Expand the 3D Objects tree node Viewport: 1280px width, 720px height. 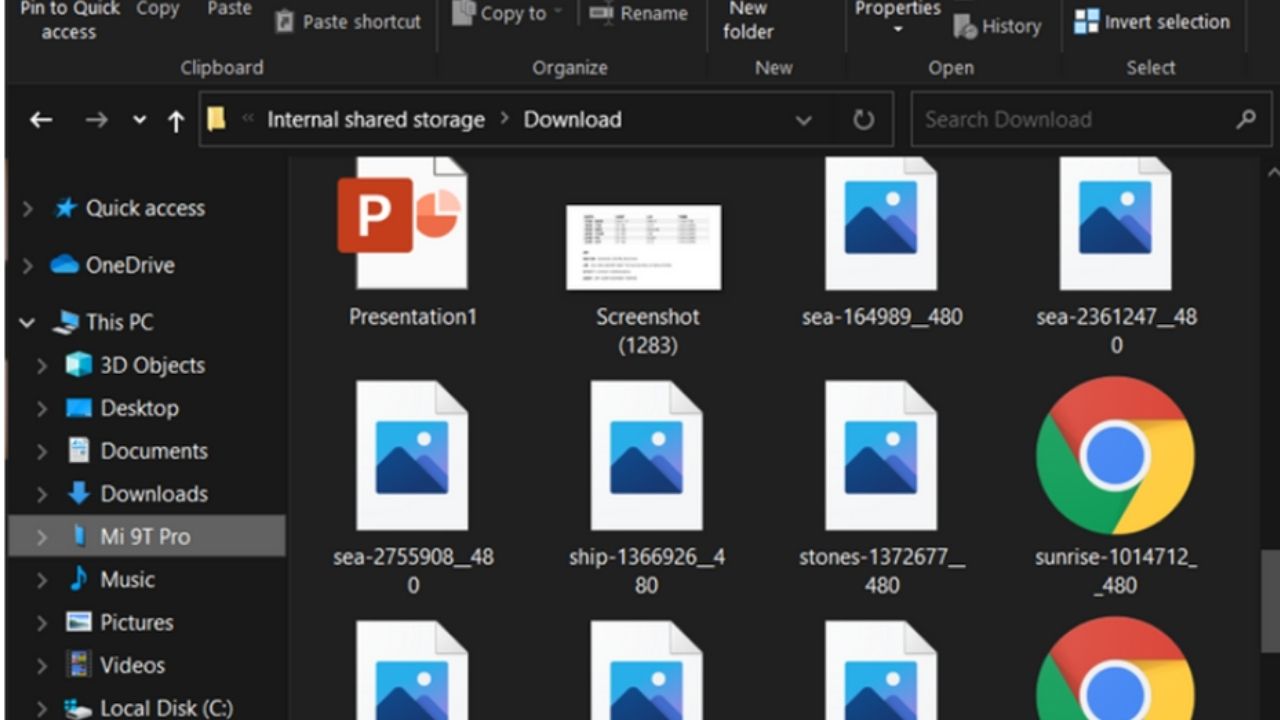[x=42, y=366]
